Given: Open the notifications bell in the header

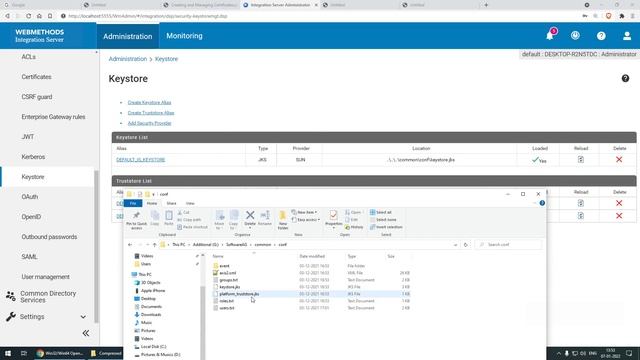Looking at the screenshot, I should coord(550,36).
